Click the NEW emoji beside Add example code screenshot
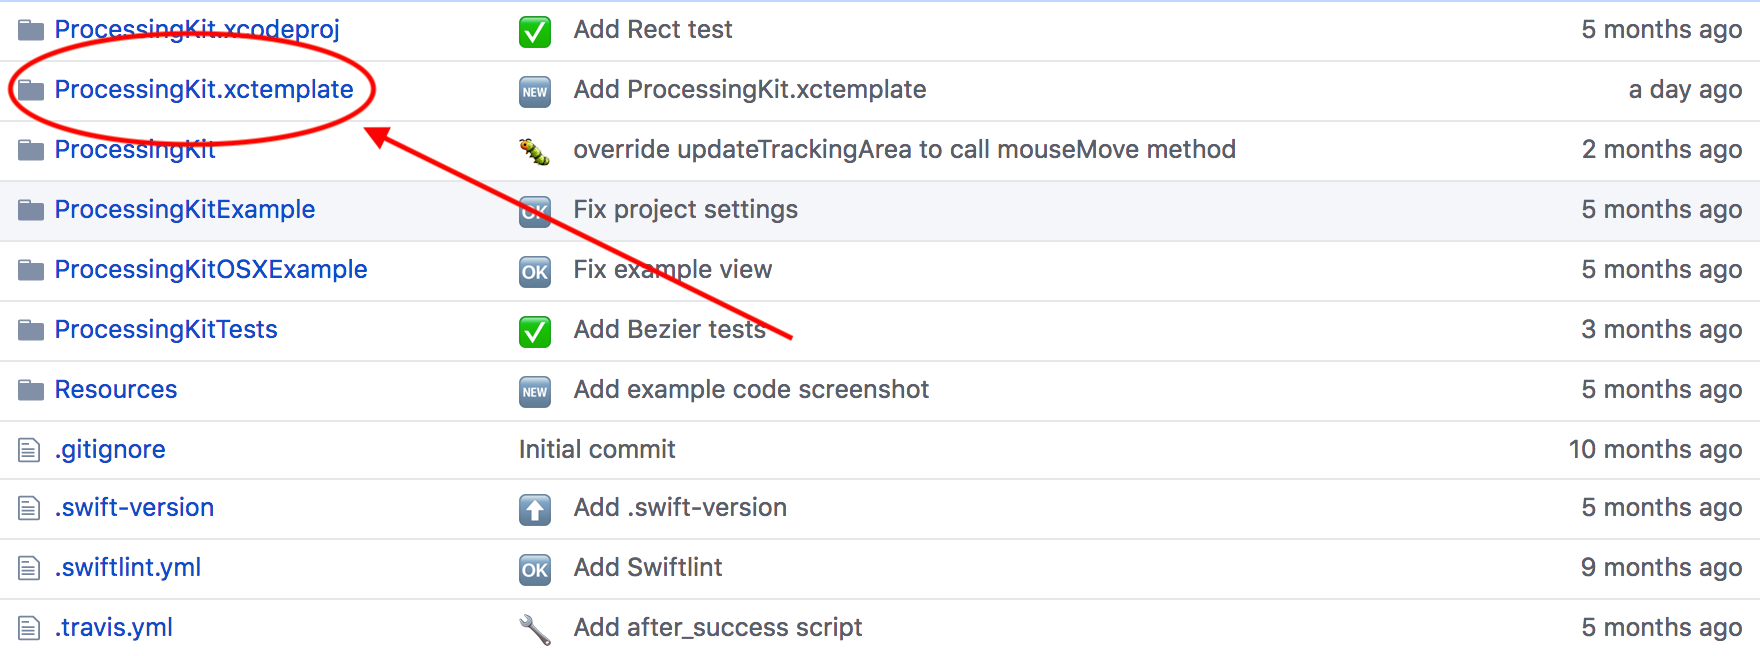Screen dimensions: 1760x656 (x=535, y=391)
